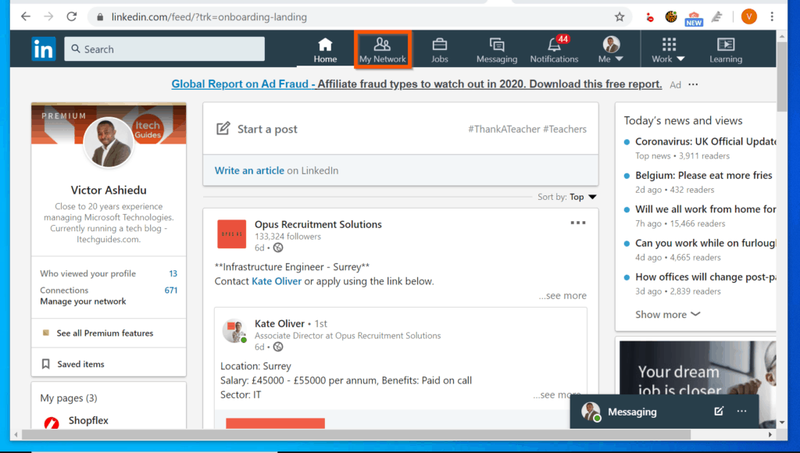Expand the Me profile dropdown
800x453 pixels.
pyautogui.click(x=611, y=50)
